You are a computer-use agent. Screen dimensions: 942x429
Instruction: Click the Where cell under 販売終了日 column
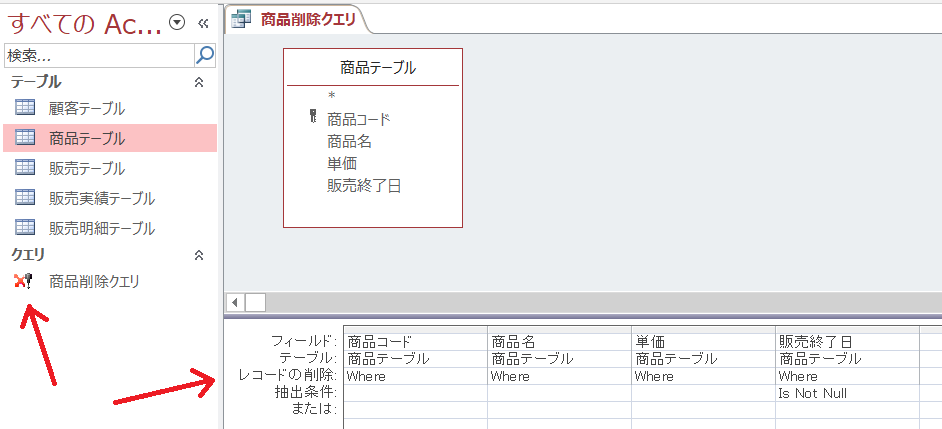[848, 376]
